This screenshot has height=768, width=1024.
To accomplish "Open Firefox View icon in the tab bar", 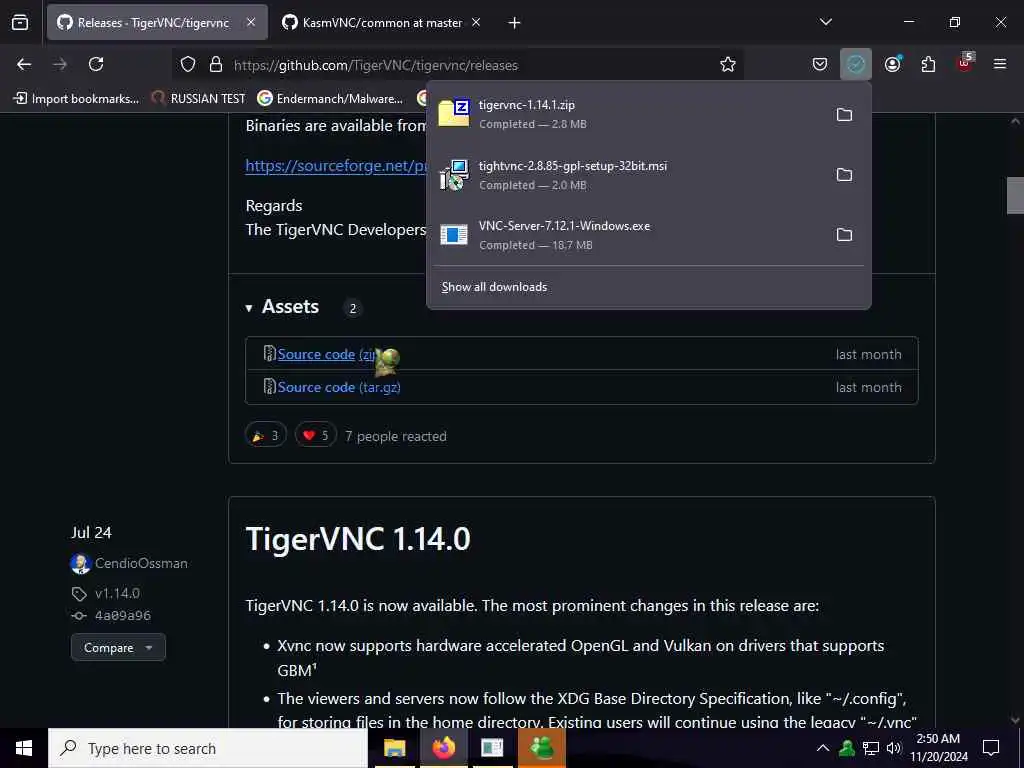I will [x=20, y=22].
